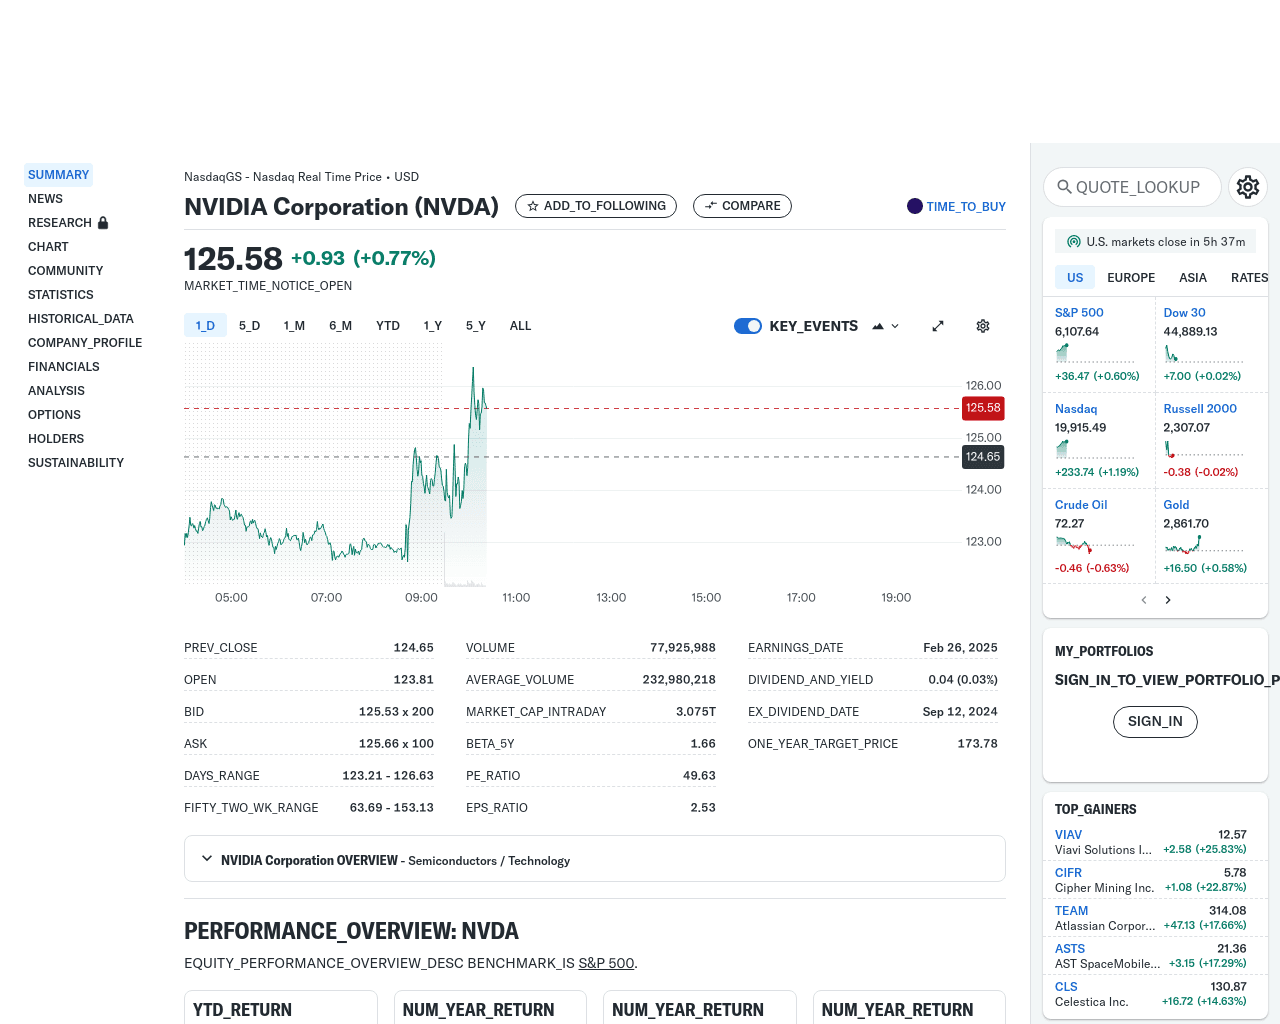Select the YTD chart range
Screen dimensions: 1280x1024
click(388, 326)
